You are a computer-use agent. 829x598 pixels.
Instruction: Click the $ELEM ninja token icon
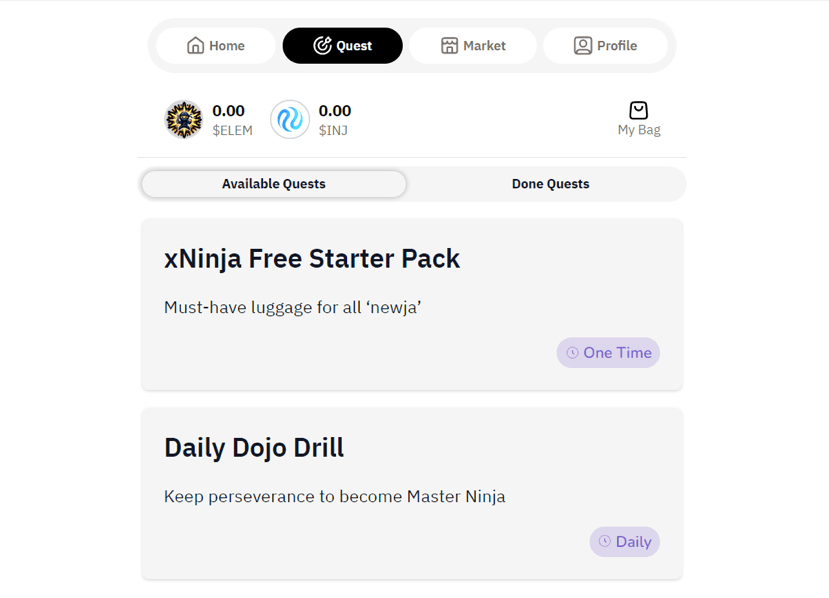click(184, 120)
